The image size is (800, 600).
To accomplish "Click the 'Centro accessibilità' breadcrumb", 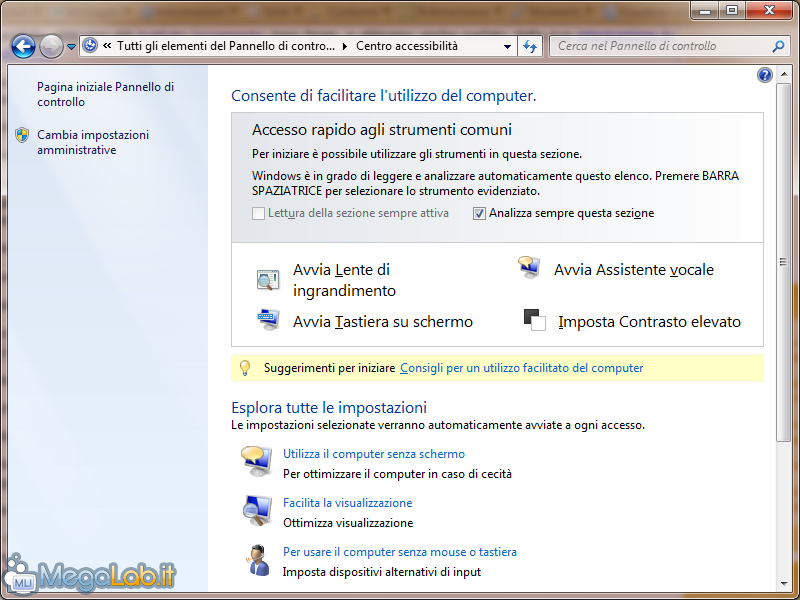I will [407, 46].
